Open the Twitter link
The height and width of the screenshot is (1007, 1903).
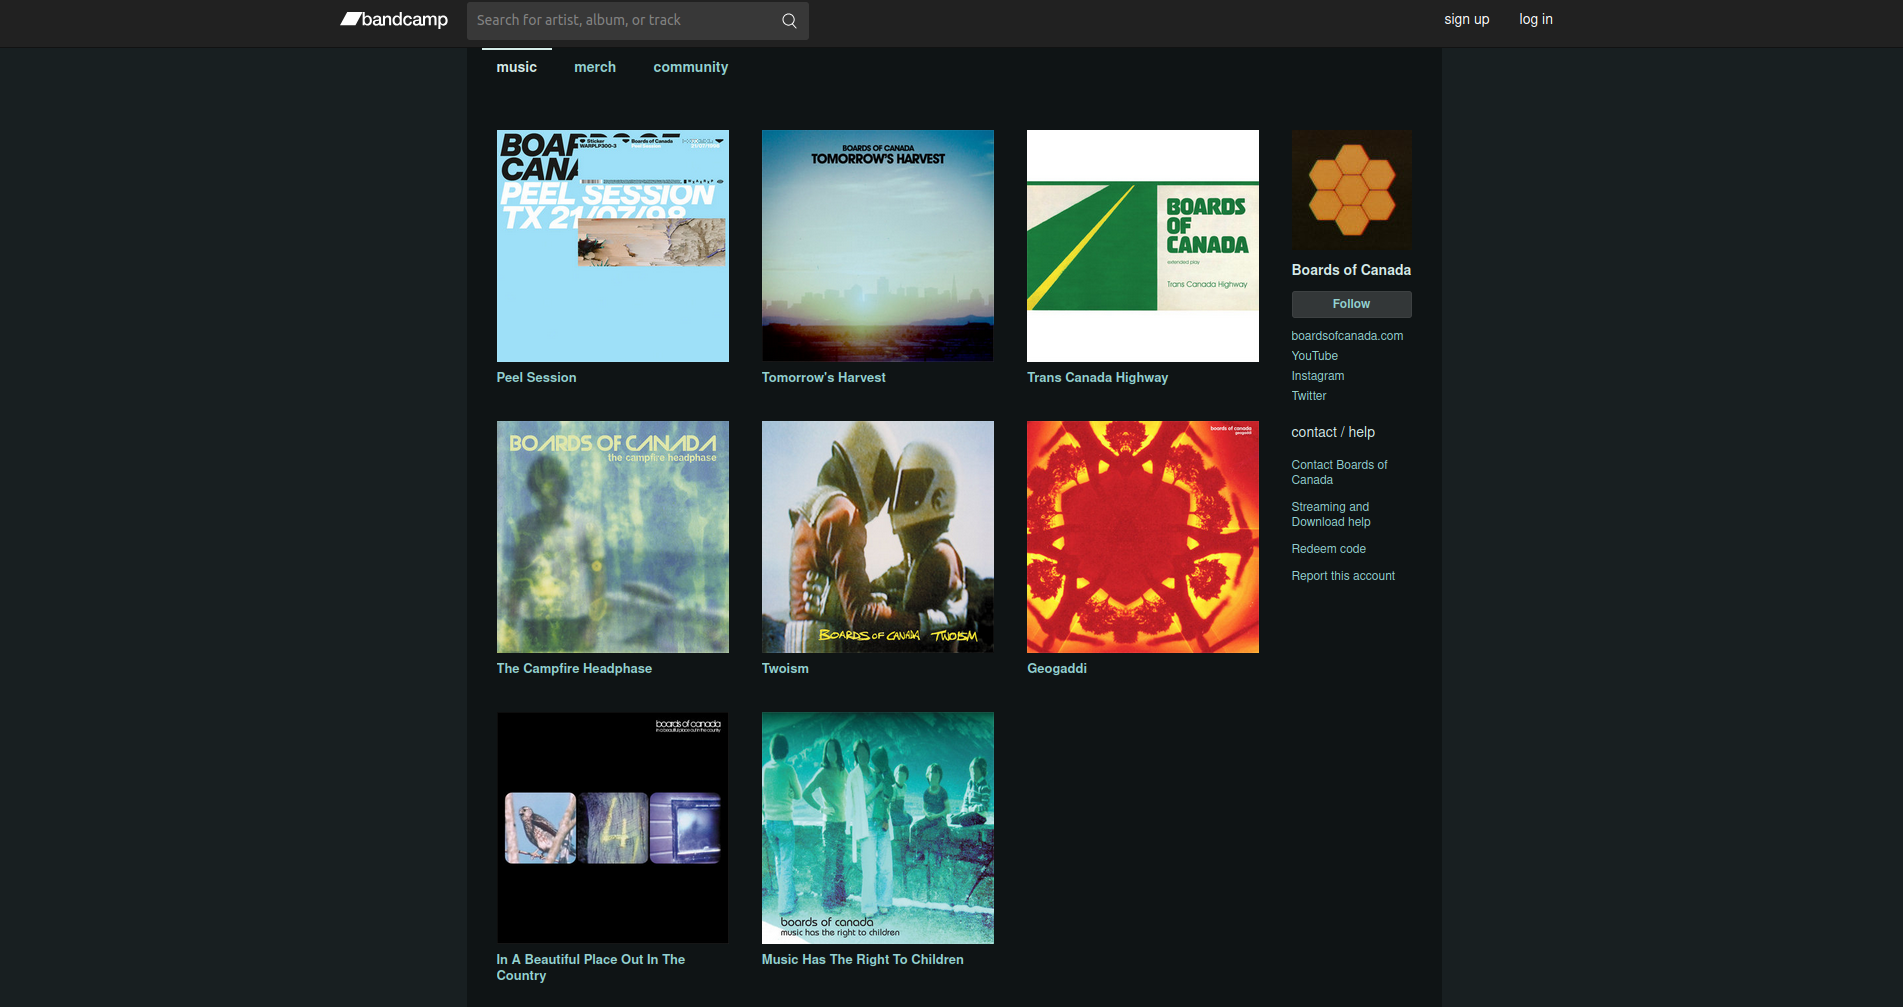click(x=1309, y=396)
